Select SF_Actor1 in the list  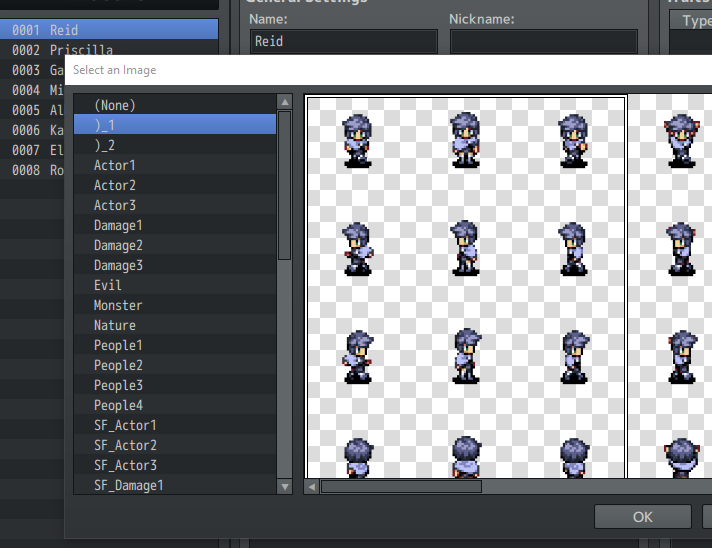[175, 425]
